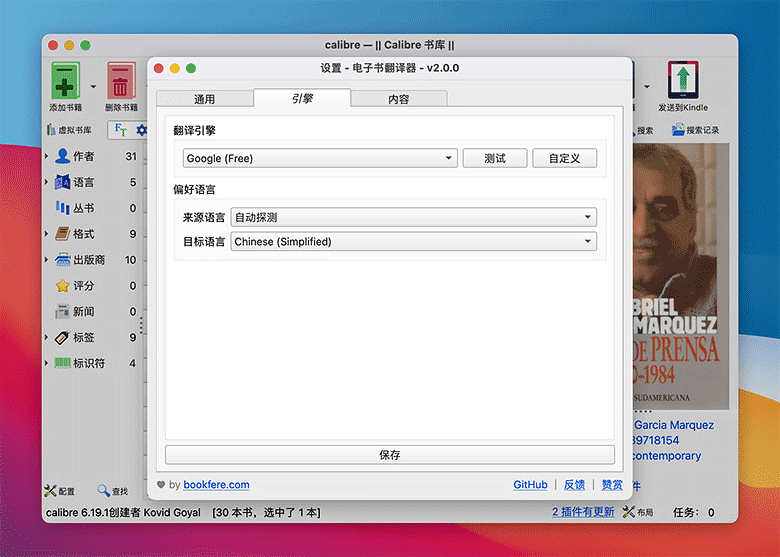The width and height of the screenshot is (780, 557).
Task: Click the 测试 test button
Action: pos(495,158)
